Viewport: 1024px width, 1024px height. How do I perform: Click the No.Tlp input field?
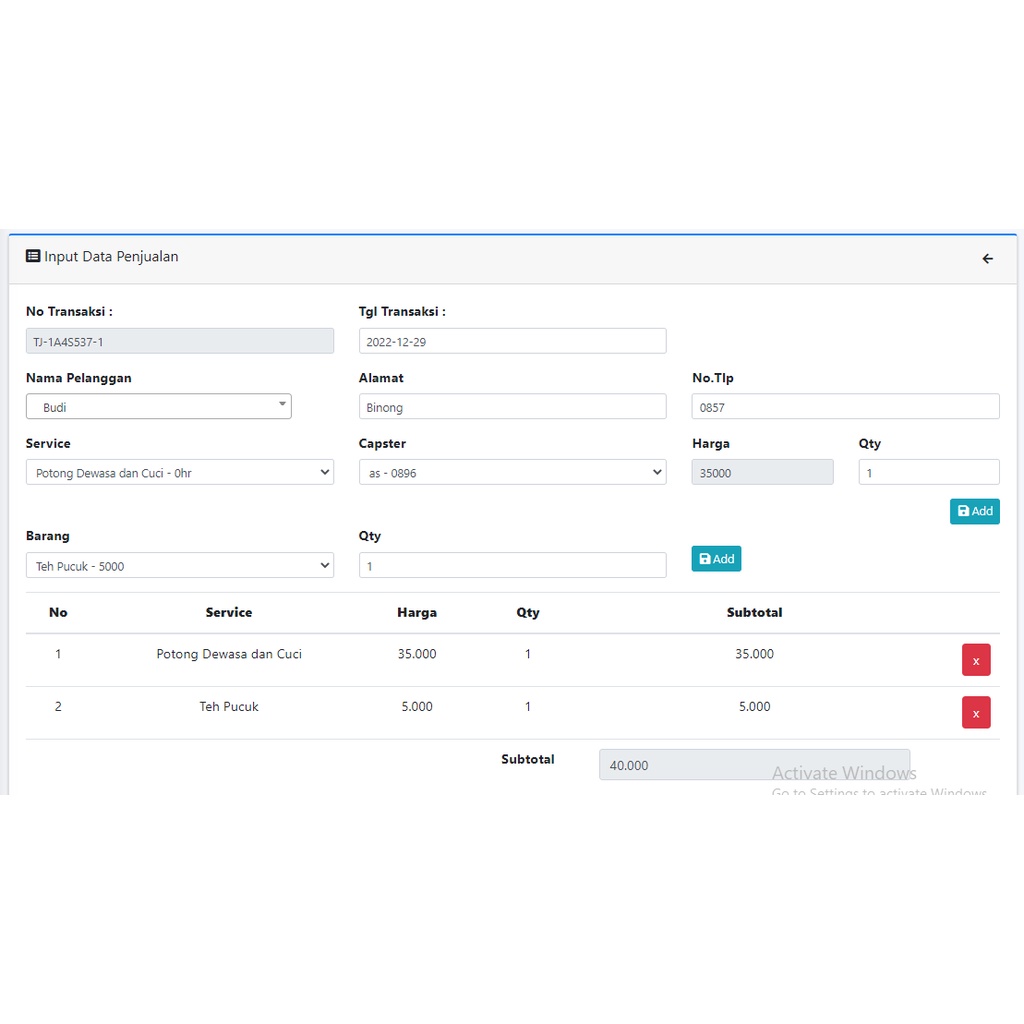(845, 407)
